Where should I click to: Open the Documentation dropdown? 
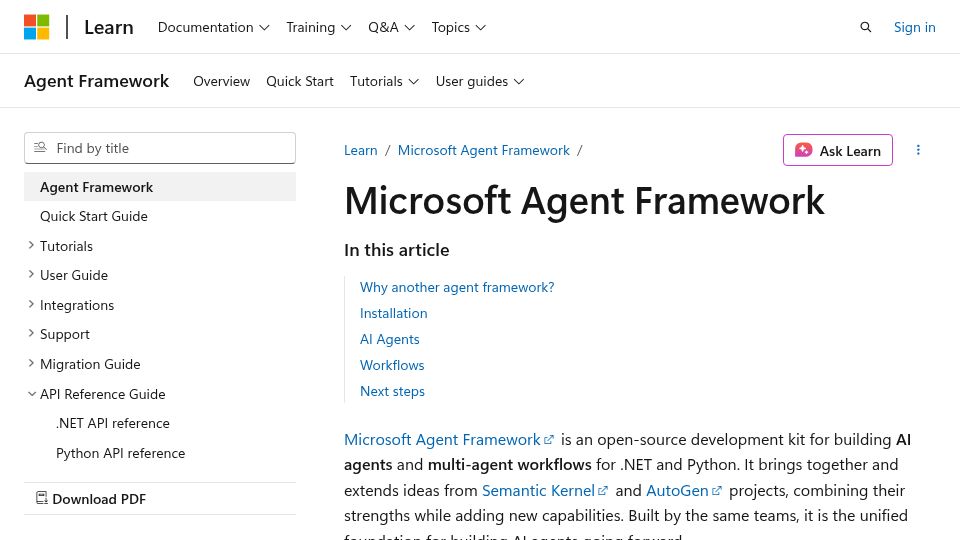(214, 28)
